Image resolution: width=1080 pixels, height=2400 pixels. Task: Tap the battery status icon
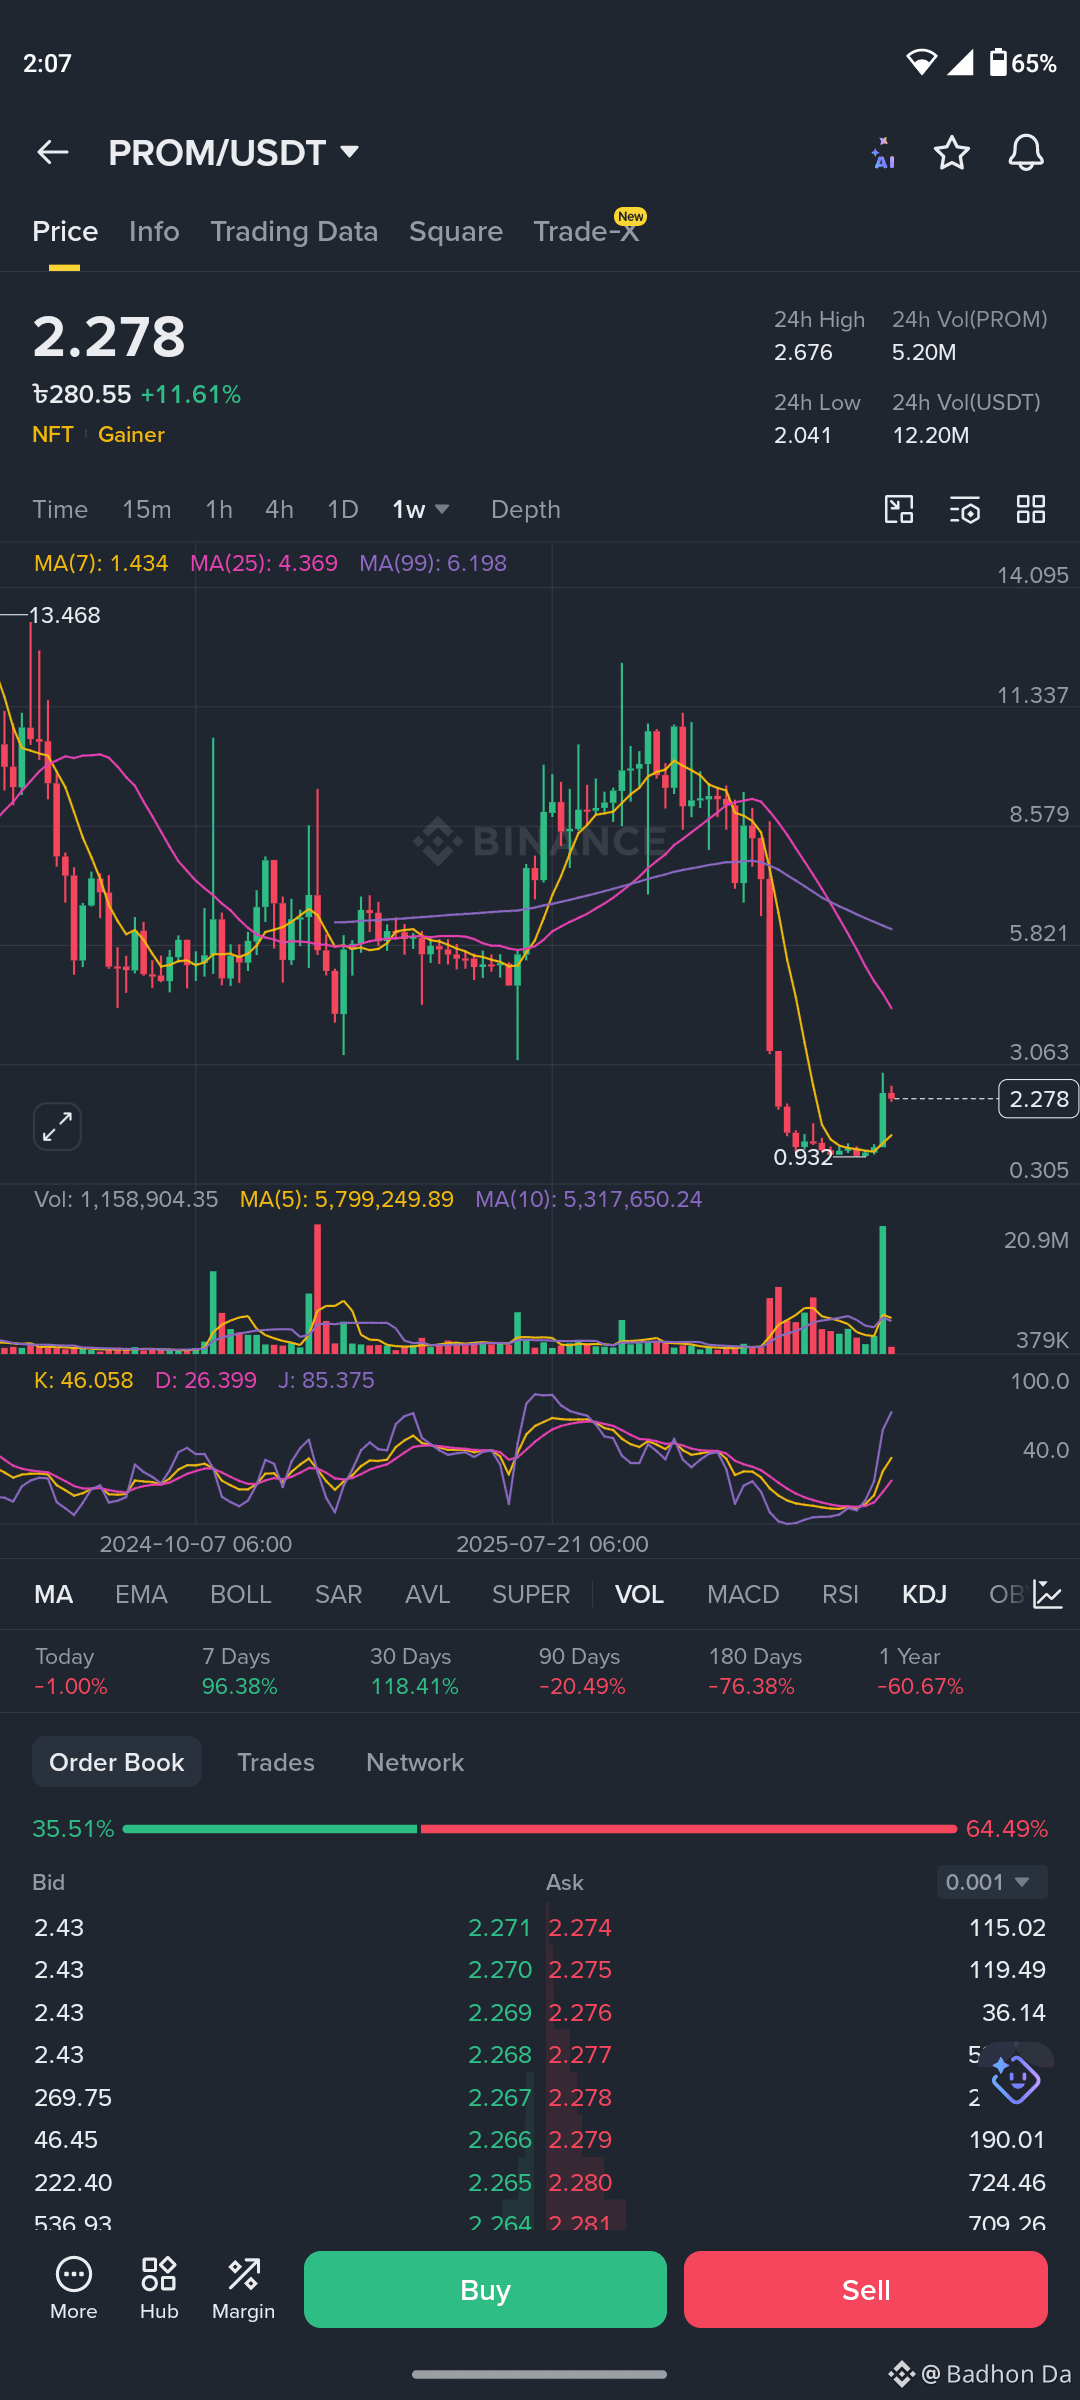coord(998,63)
